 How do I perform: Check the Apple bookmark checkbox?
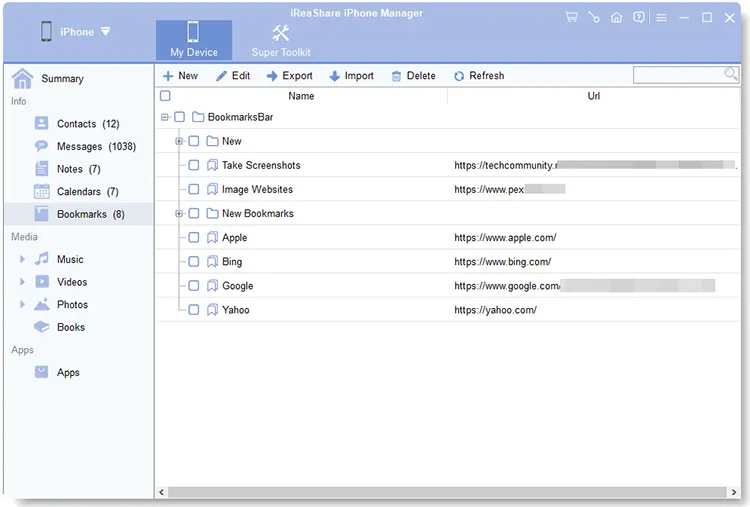[194, 237]
